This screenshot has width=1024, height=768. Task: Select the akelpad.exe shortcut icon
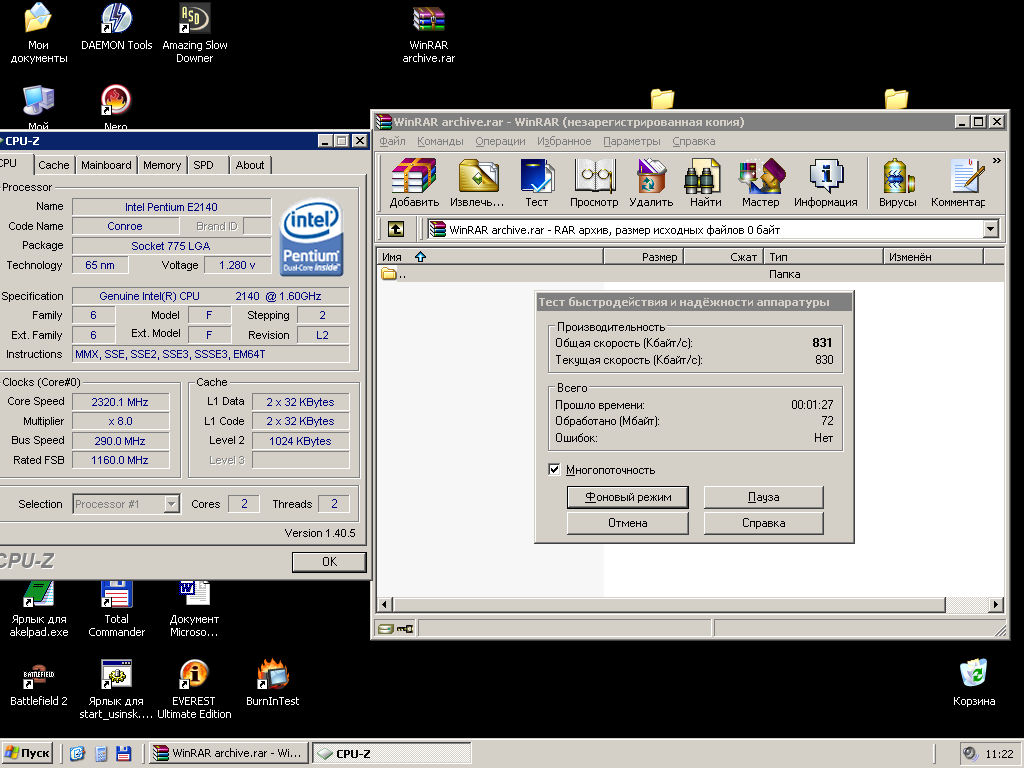pyautogui.click(x=39, y=609)
